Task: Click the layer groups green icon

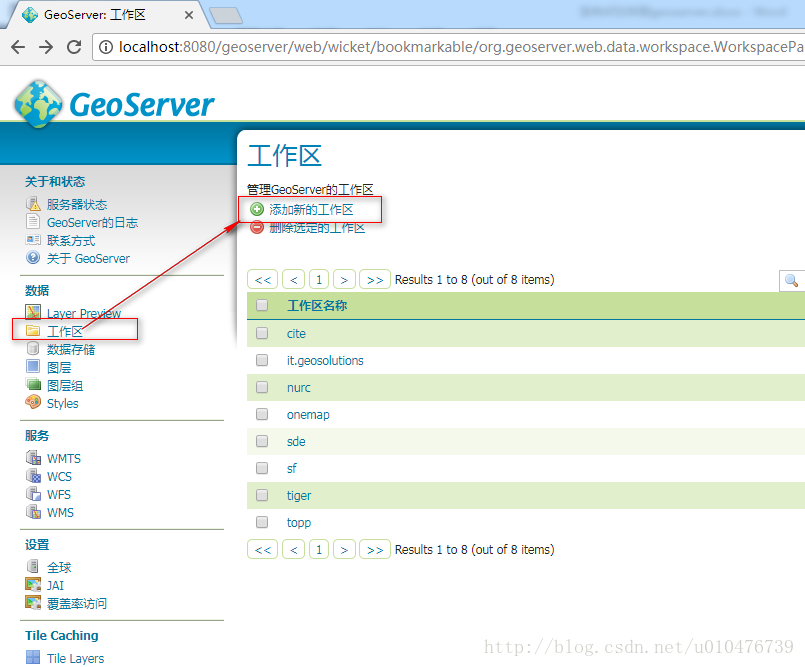Action: 33,385
